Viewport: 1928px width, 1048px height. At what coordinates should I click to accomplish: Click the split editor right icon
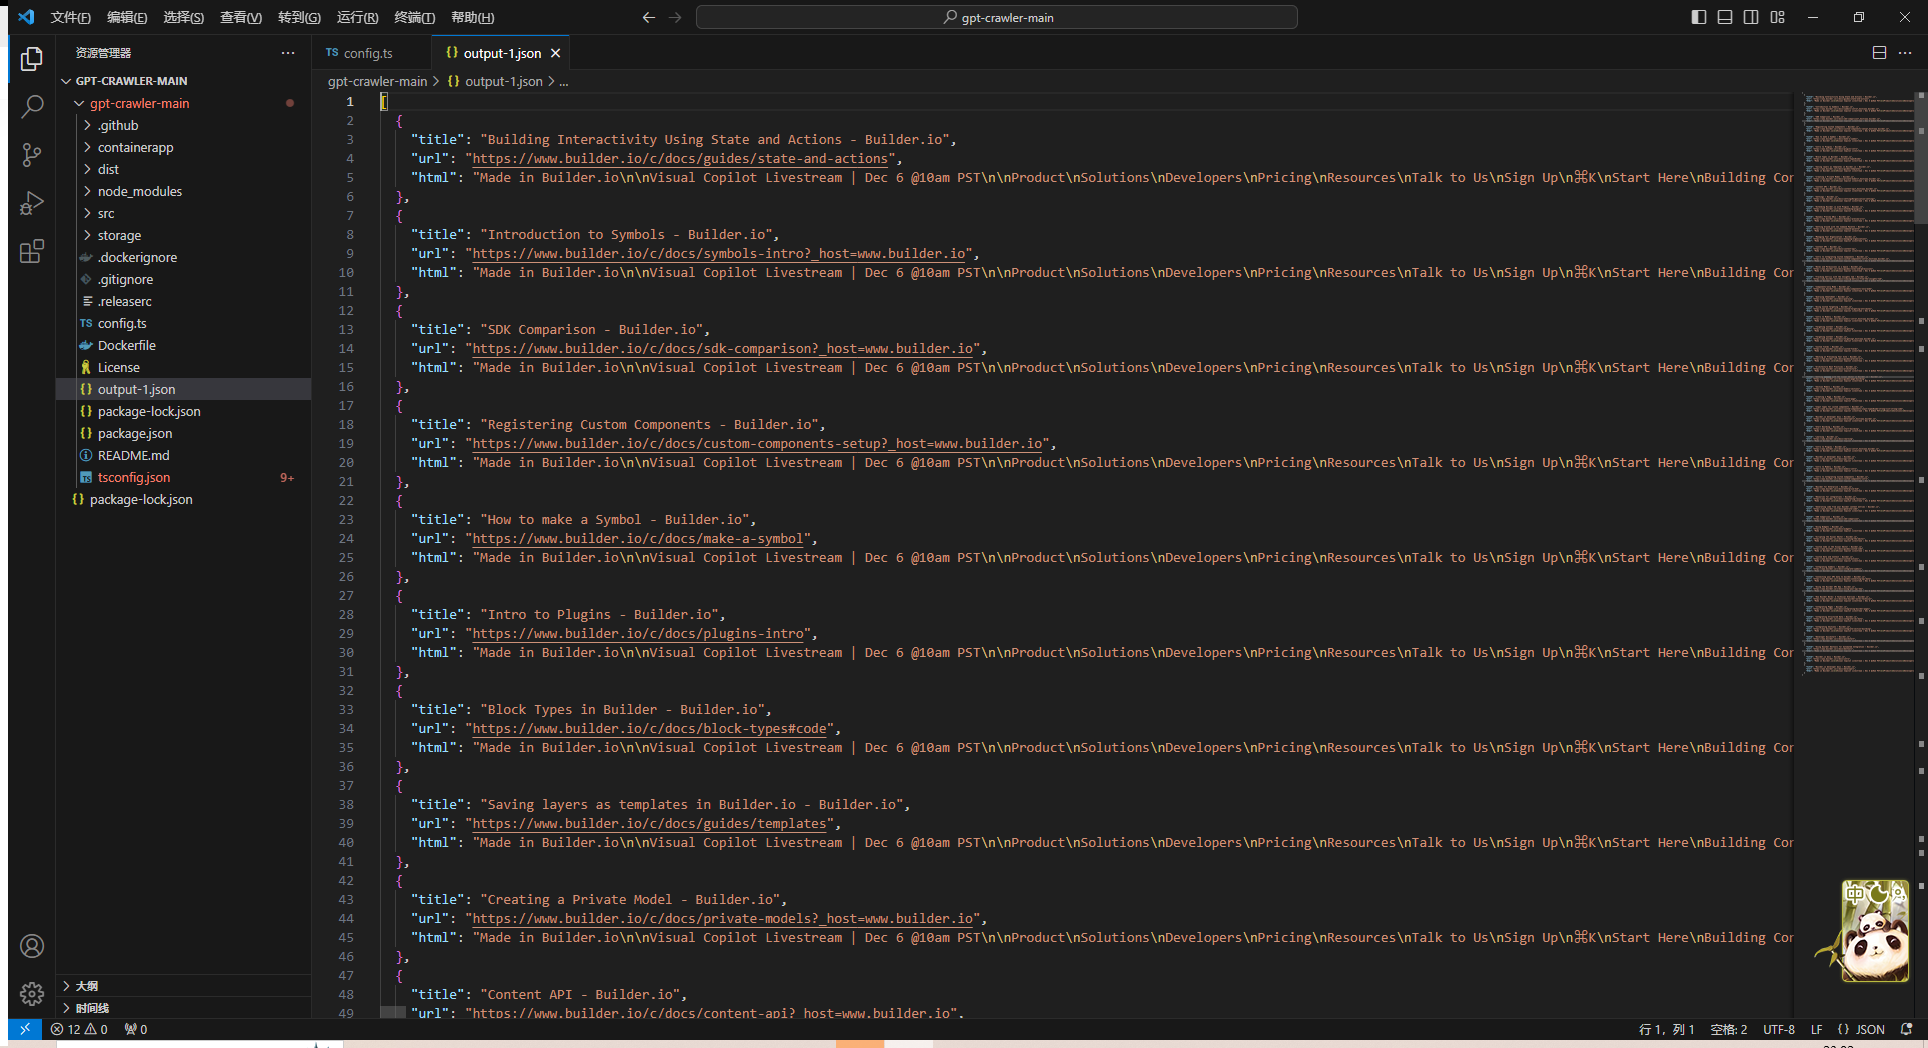(1879, 53)
